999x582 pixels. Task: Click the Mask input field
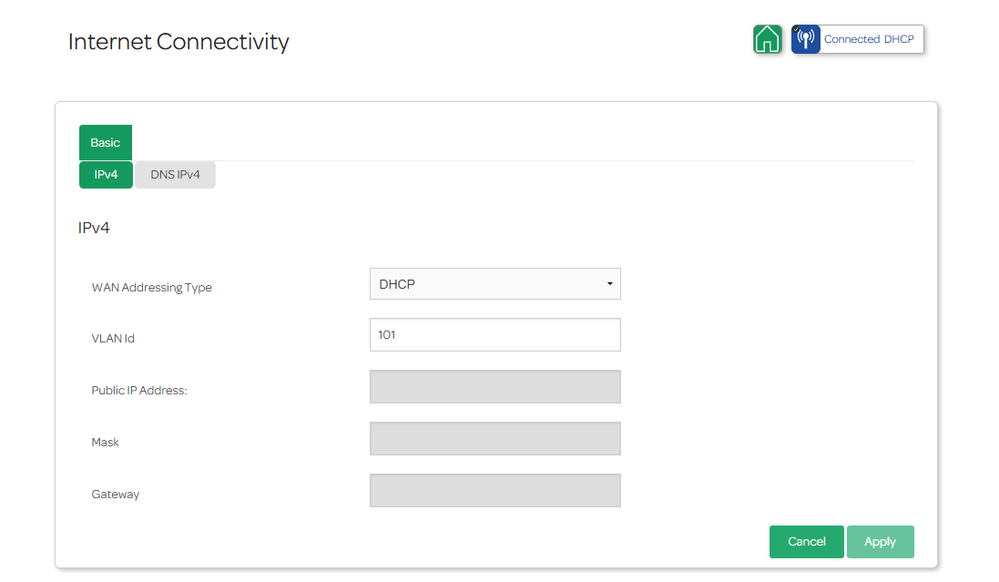pyautogui.click(x=495, y=439)
